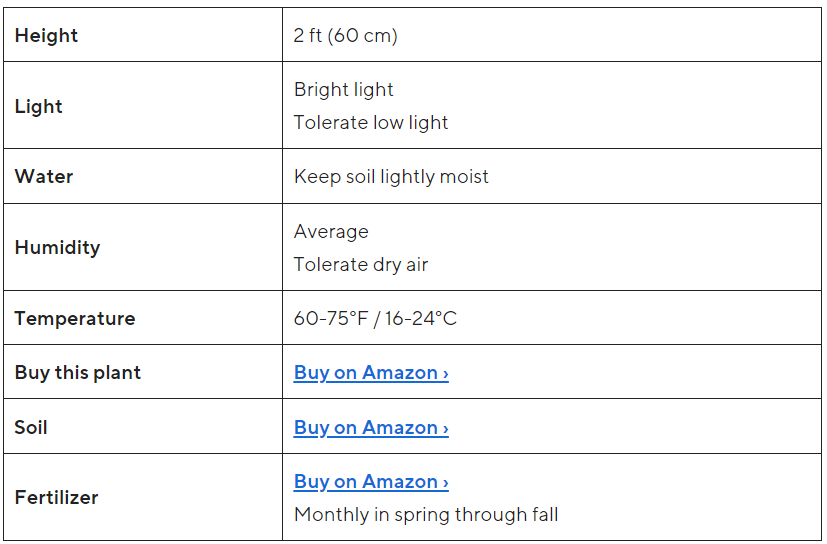
Task: Click the "60-75°F / 16-24°C" temperature value
Action: [375, 319]
